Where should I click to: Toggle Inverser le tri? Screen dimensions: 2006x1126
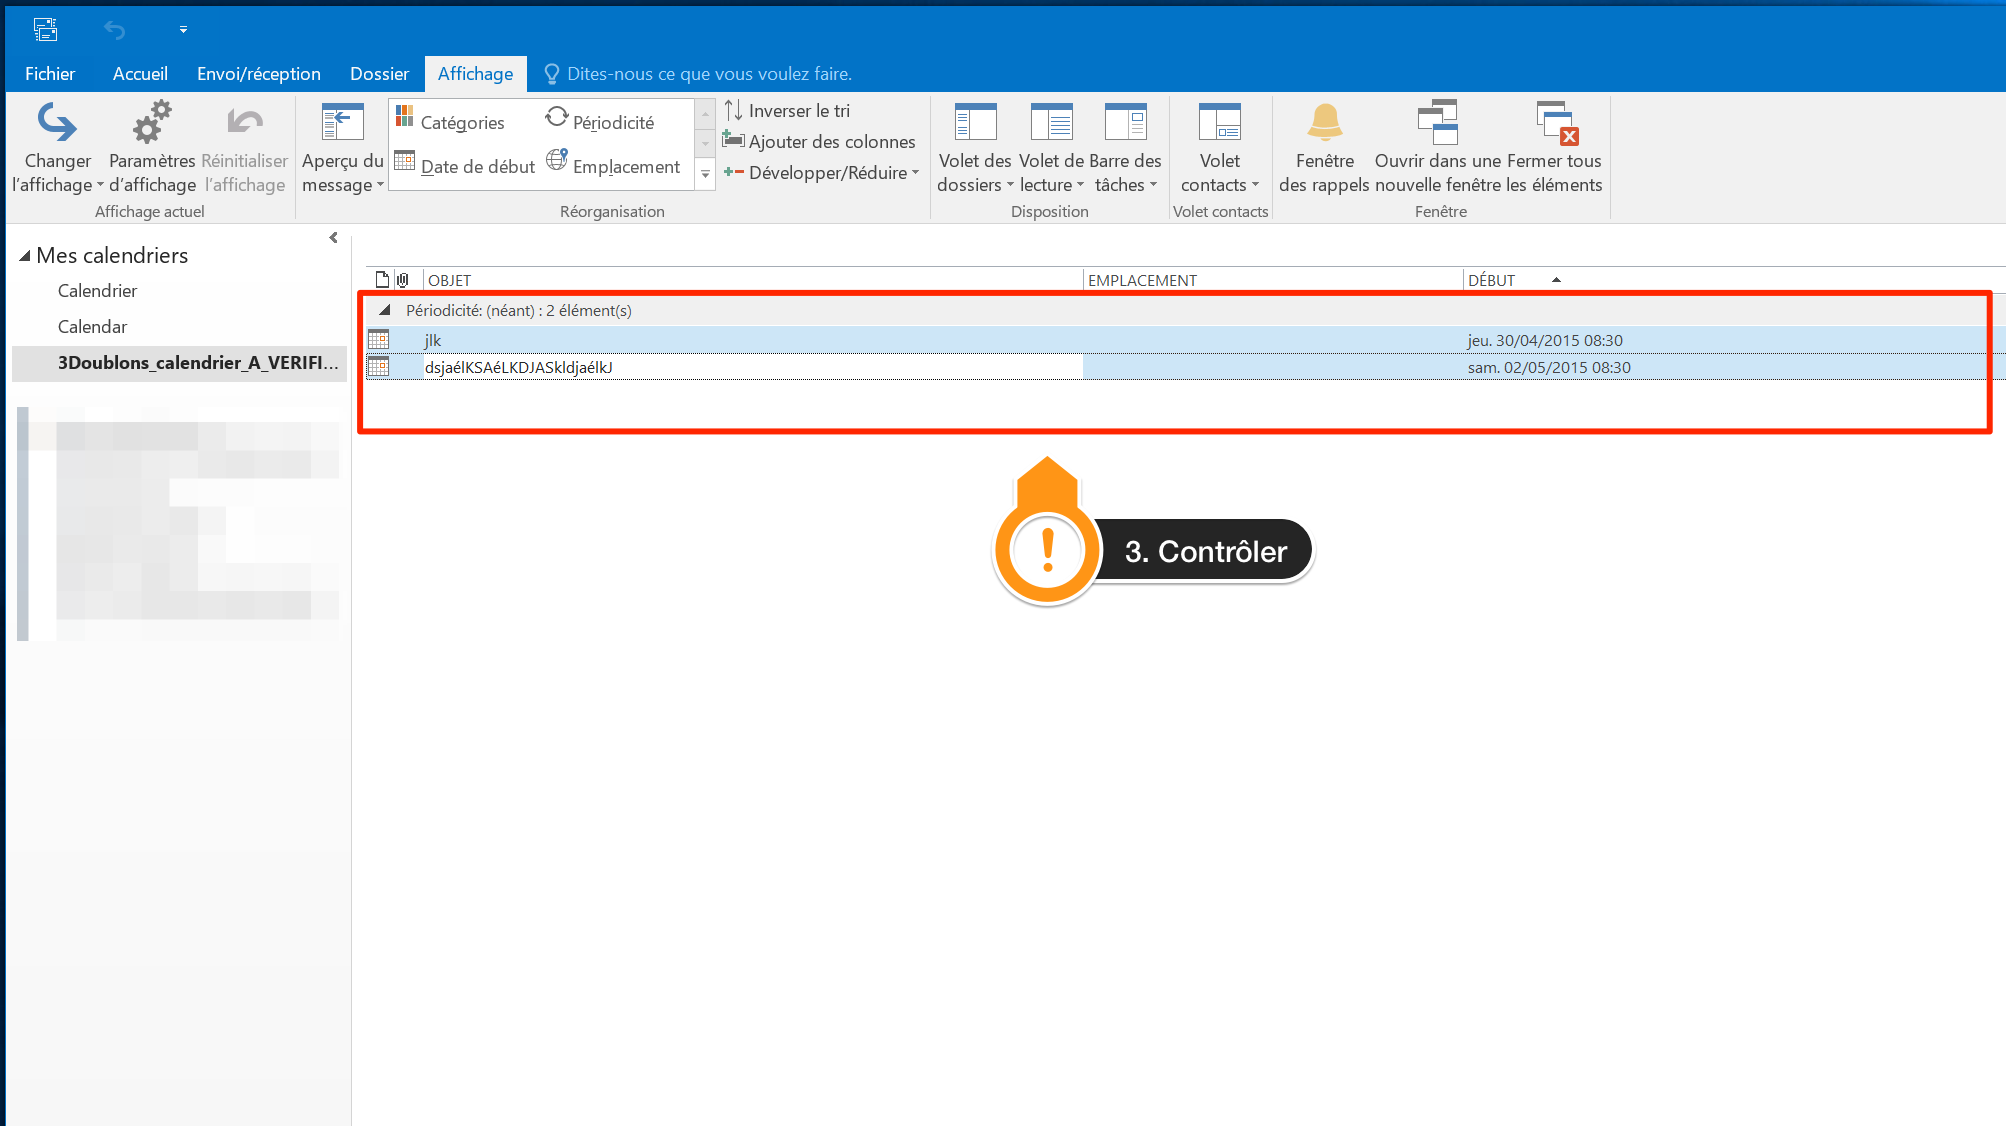(787, 111)
